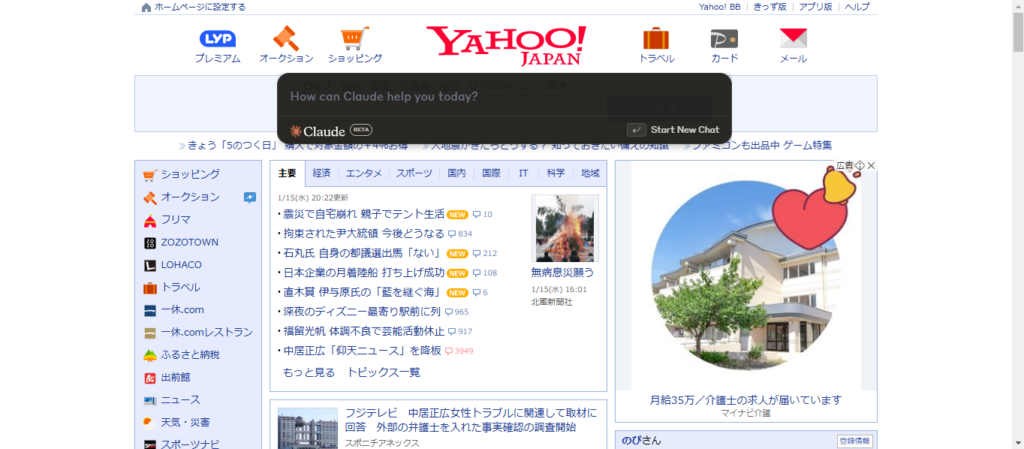Click comment icon for 拘束された尹大統領 headline

click(452, 234)
